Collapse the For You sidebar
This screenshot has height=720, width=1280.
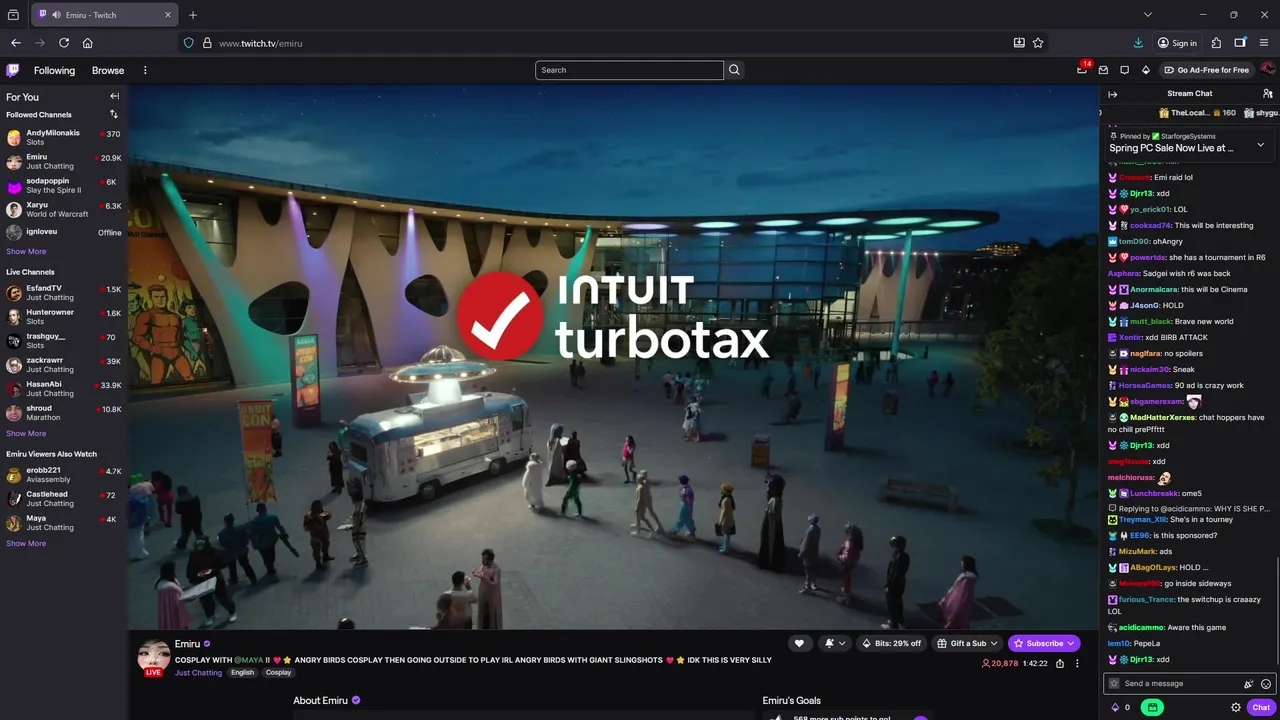pyautogui.click(x=114, y=96)
